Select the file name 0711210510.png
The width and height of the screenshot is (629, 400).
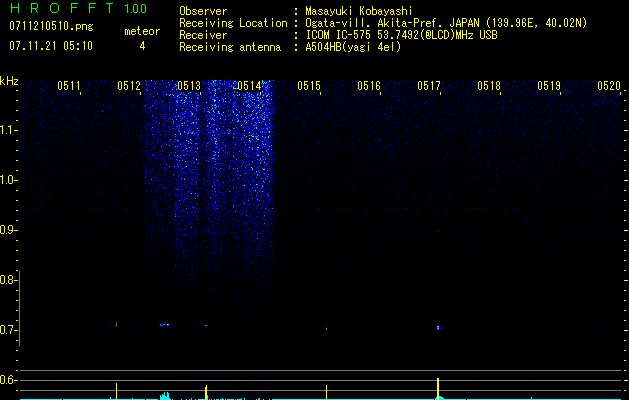(51, 26)
